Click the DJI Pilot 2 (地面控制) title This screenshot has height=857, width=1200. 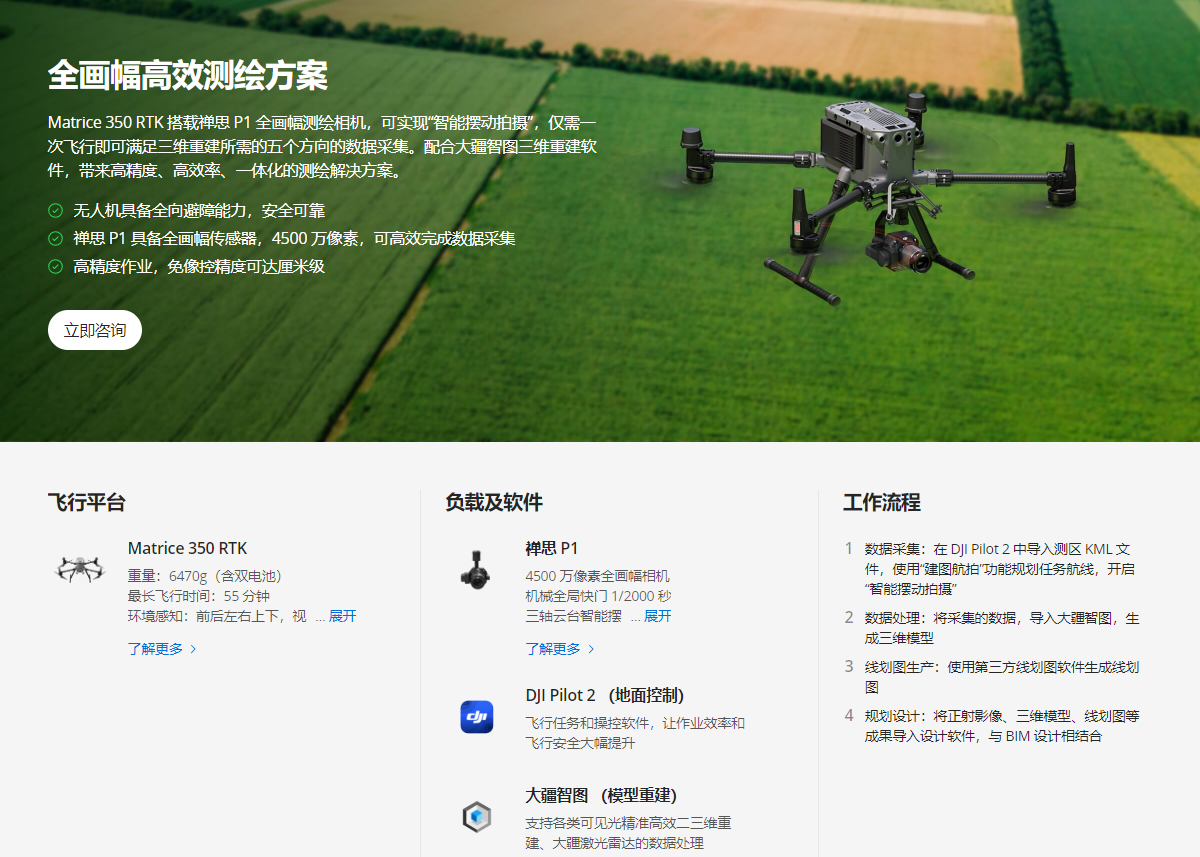coord(604,695)
